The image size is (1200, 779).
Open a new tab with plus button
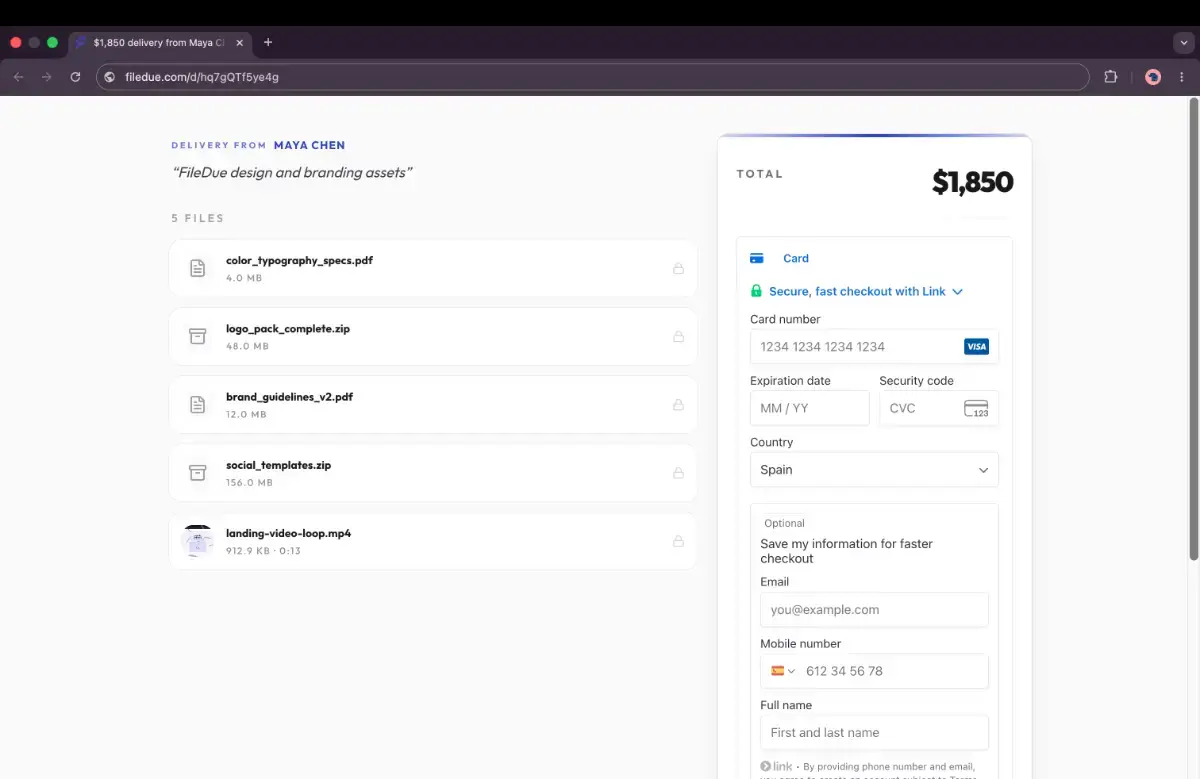coord(268,42)
